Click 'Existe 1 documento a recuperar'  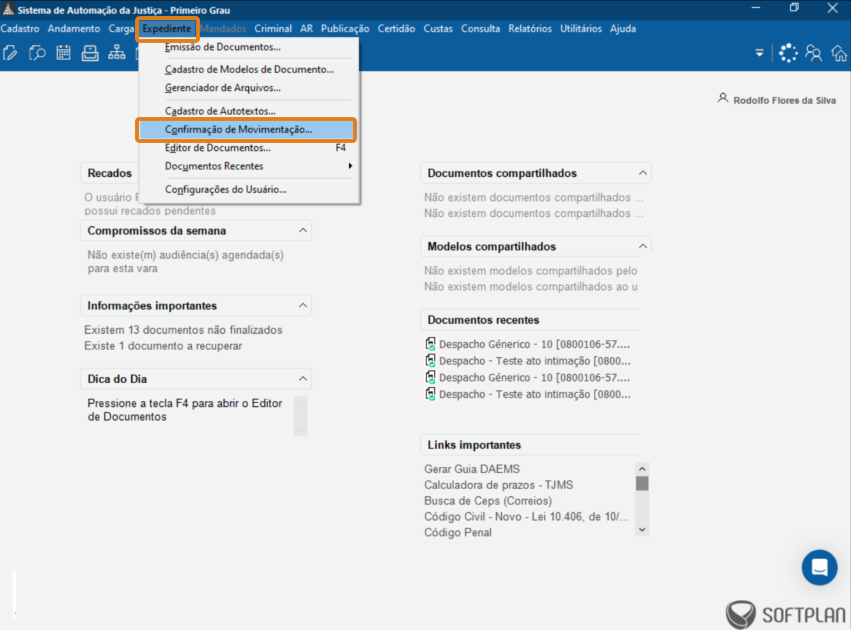click(x=163, y=346)
